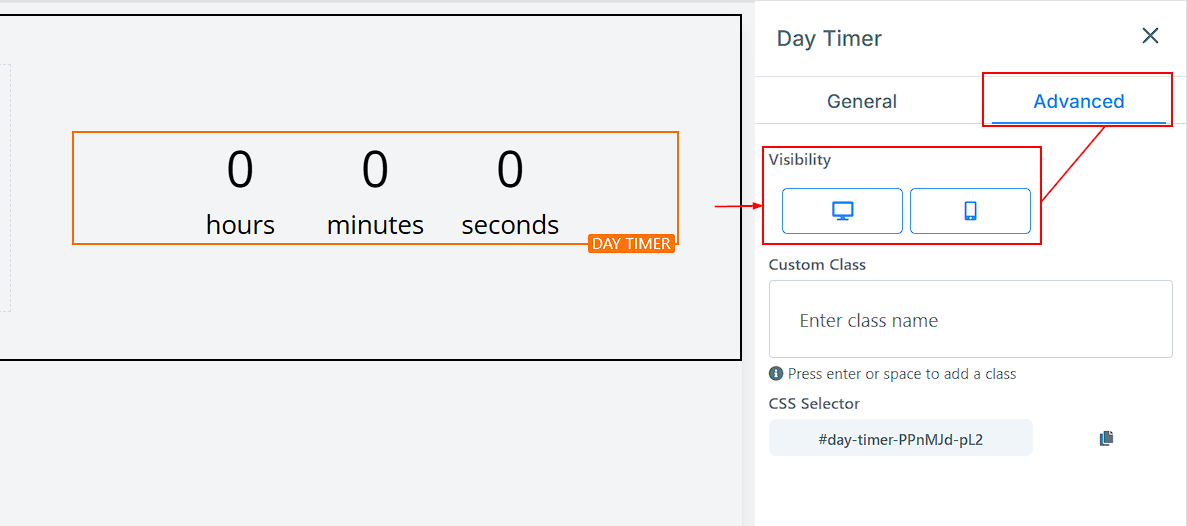Image resolution: width=1187 pixels, height=526 pixels.
Task: Click the CSS Selector label
Action: (814, 404)
